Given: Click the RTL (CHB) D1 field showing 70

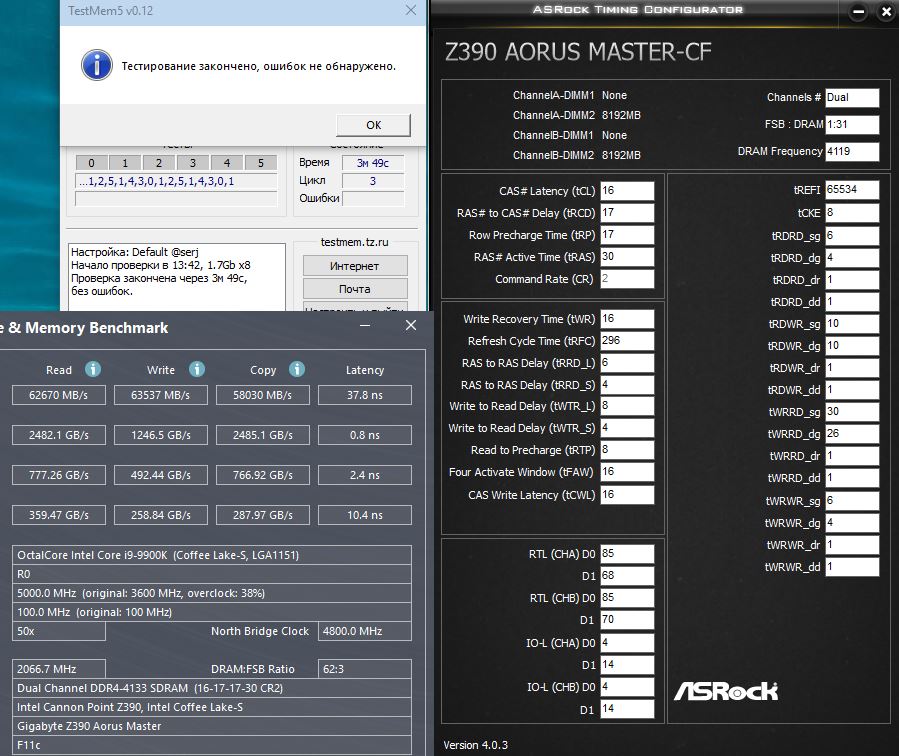Looking at the screenshot, I should [x=627, y=620].
